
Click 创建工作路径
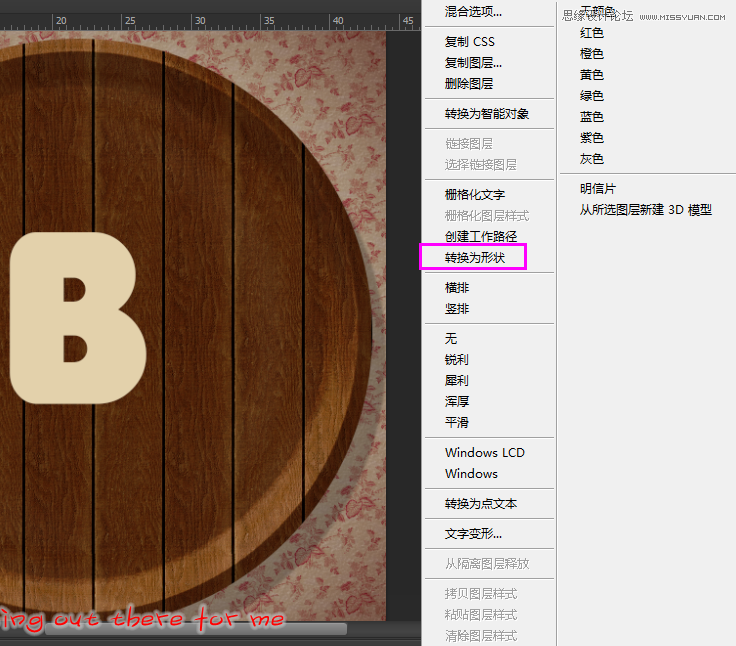(x=481, y=236)
